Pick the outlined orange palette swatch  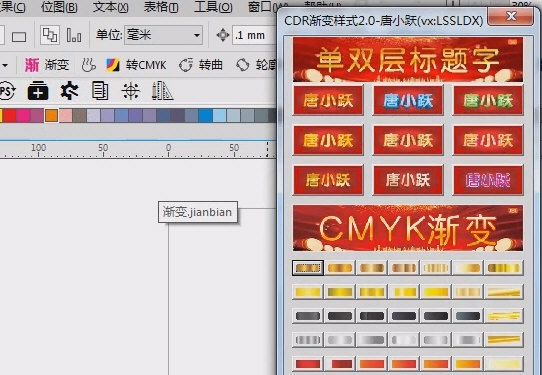click(x=51, y=115)
